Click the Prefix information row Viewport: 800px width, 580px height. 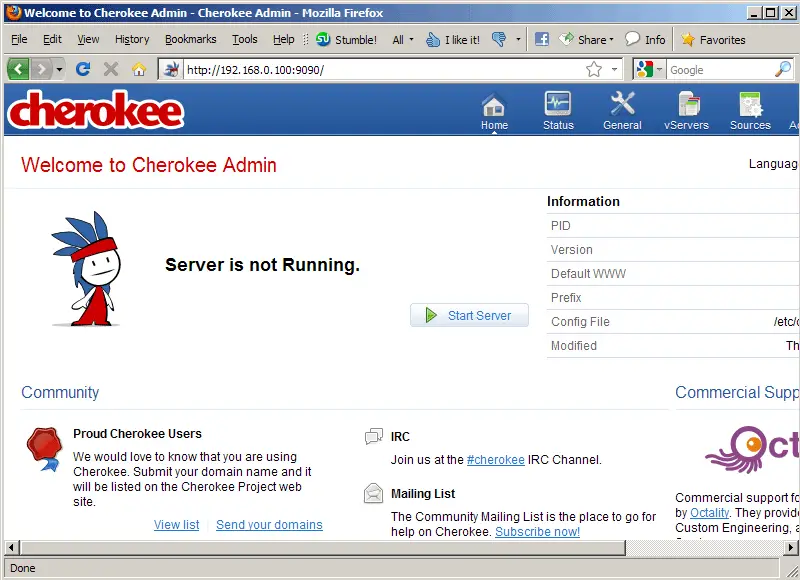tap(673, 297)
